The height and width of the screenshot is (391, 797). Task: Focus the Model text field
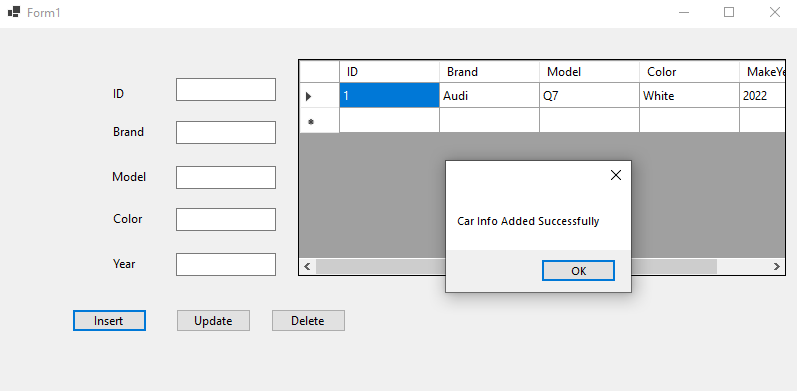(226, 177)
